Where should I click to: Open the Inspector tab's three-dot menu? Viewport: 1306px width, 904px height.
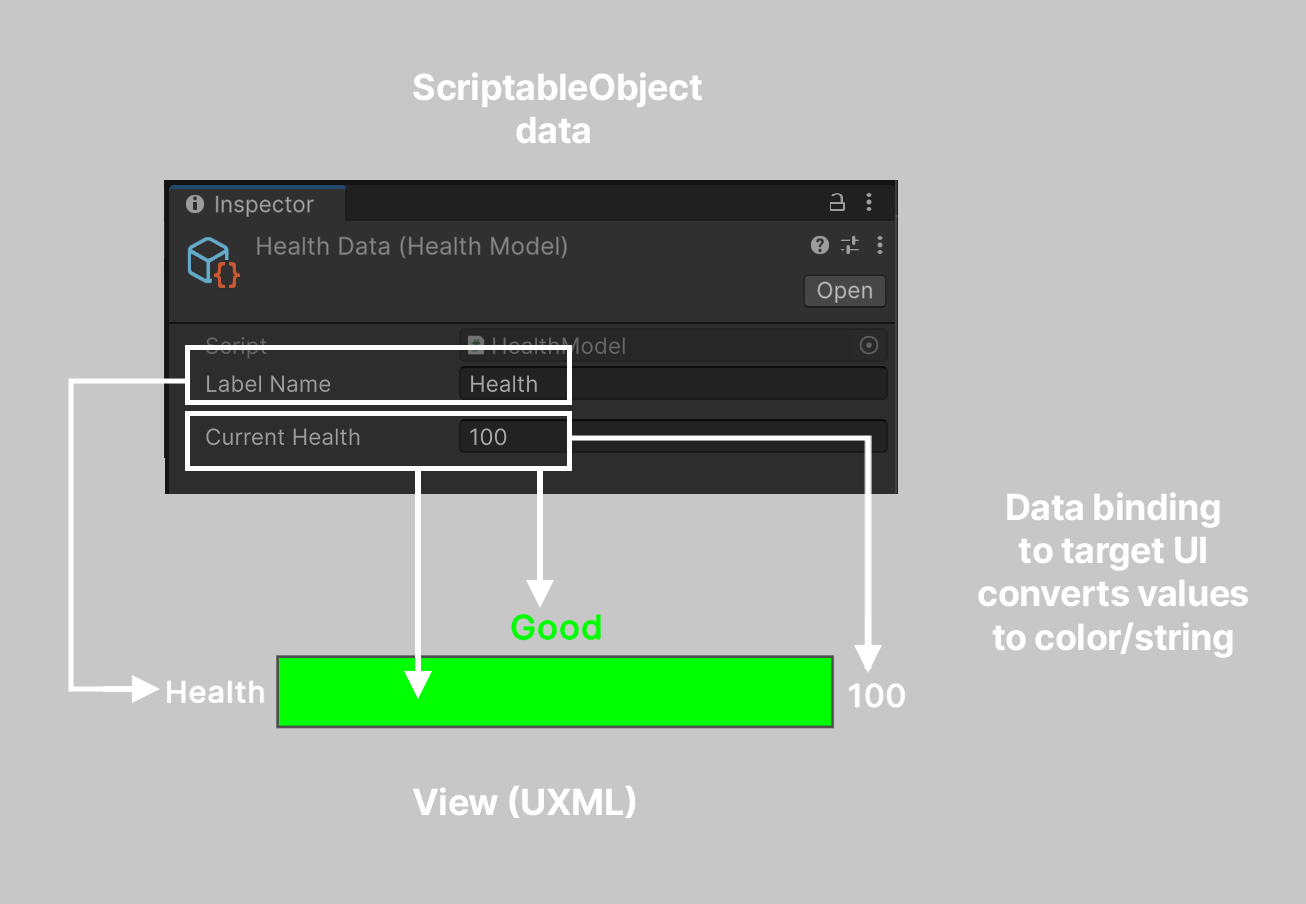coord(868,203)
